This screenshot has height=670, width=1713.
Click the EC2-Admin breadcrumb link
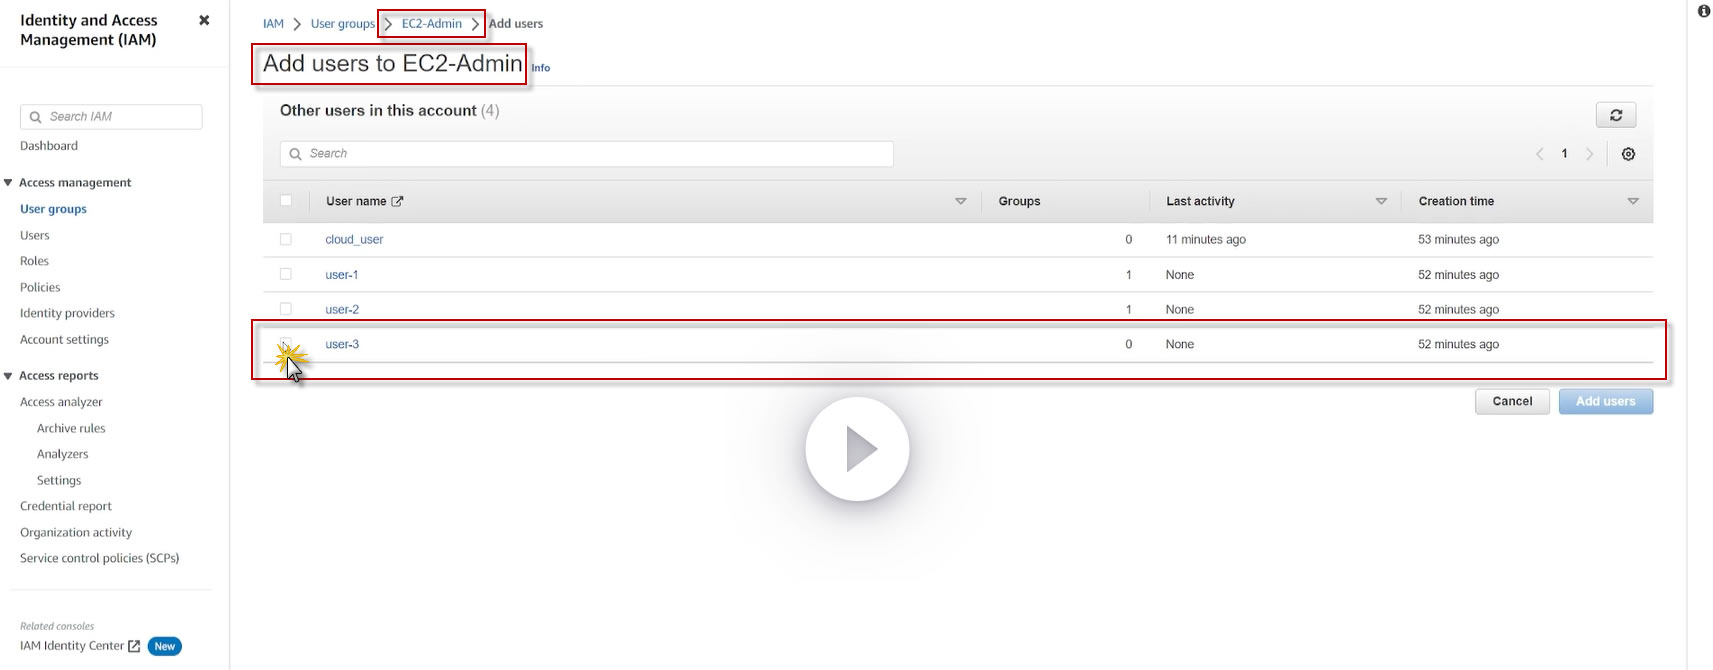pos(432,23)
